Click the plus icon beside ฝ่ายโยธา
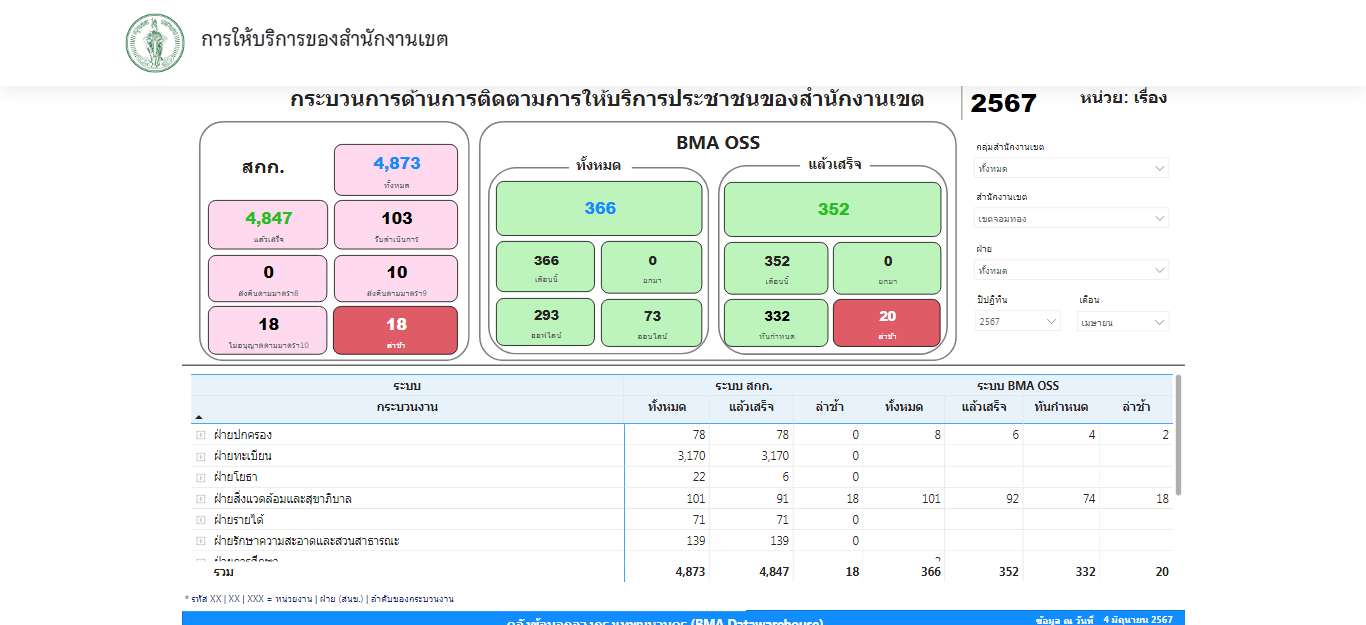The width and height of the screenshot is (1366, 625). pos(200,477)
